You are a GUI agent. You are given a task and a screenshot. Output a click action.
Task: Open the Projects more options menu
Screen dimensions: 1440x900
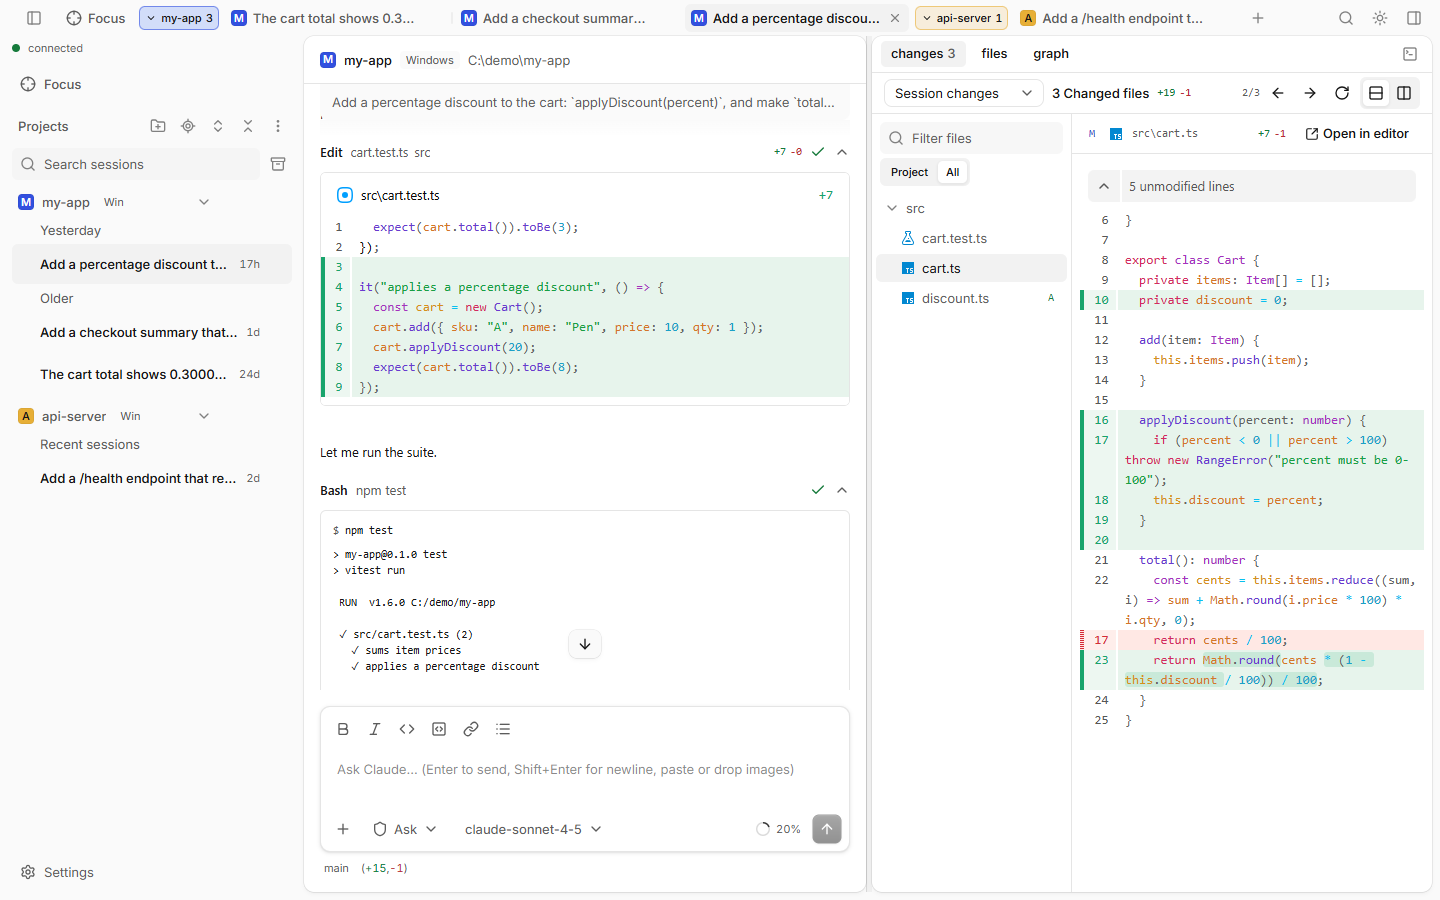[x=278, y=126]
